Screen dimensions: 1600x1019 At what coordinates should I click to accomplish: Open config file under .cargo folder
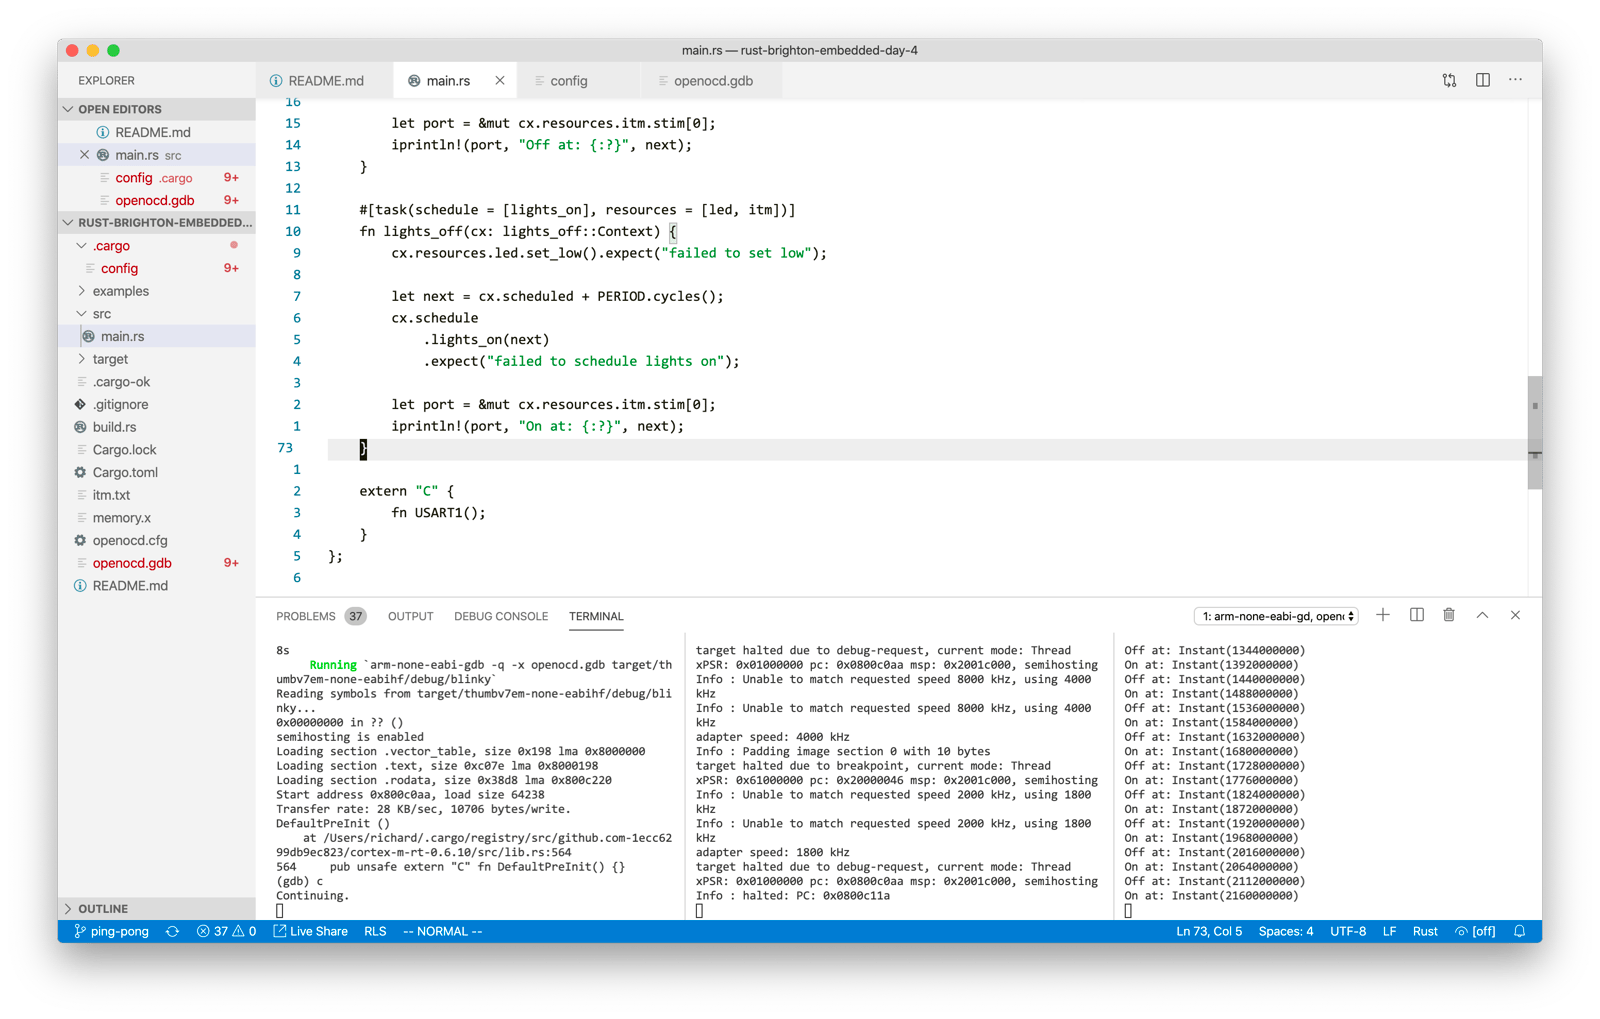(156, 268)
